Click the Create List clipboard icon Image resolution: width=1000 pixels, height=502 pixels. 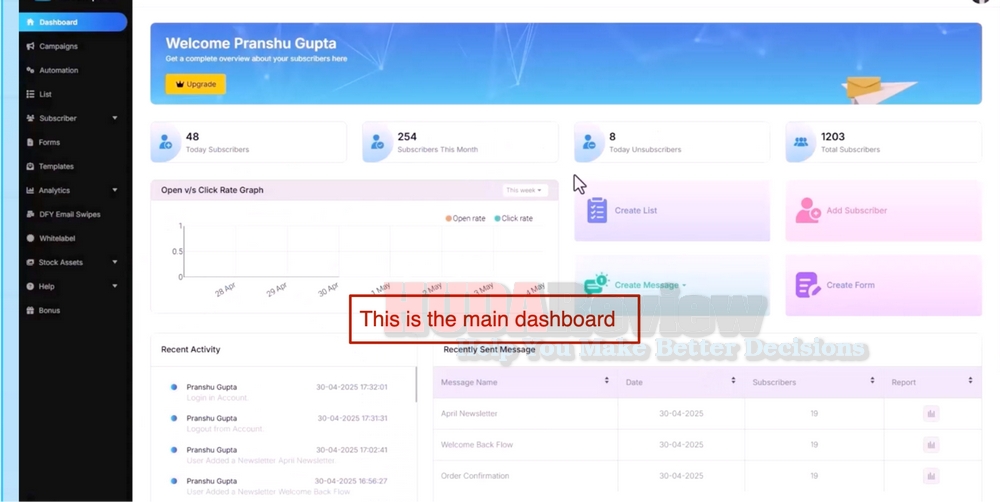click(597, 210)
